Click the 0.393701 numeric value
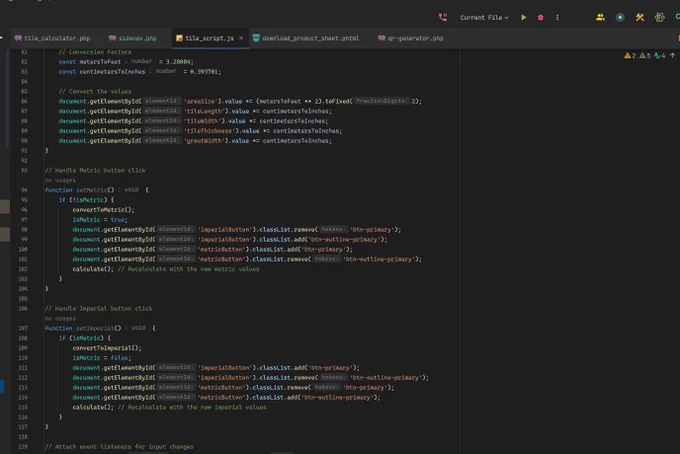 204,72
